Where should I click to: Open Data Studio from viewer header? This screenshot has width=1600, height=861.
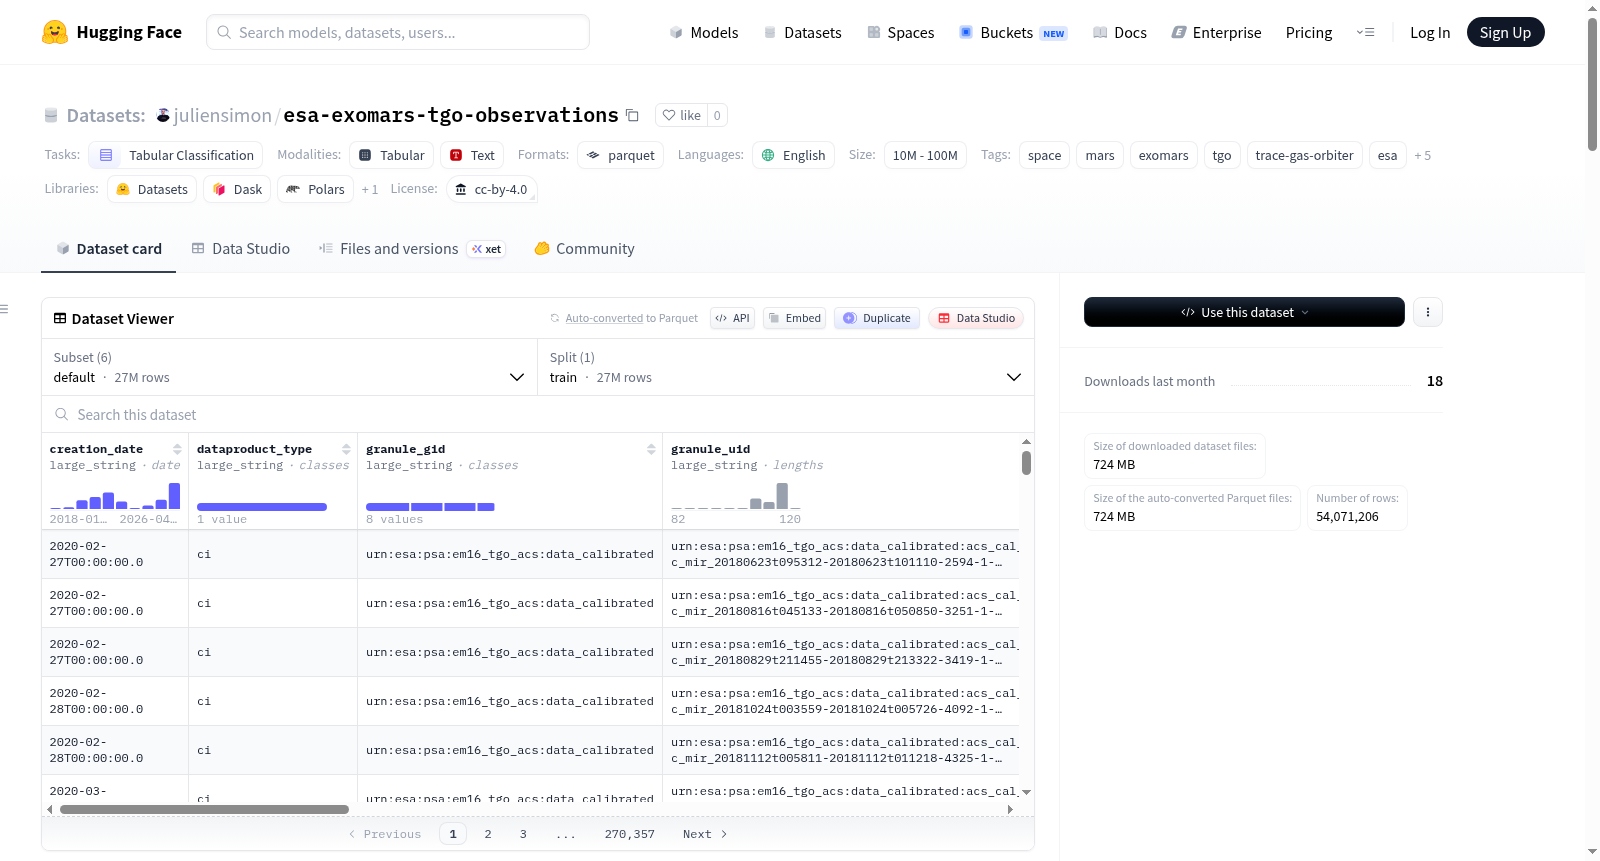976,318
